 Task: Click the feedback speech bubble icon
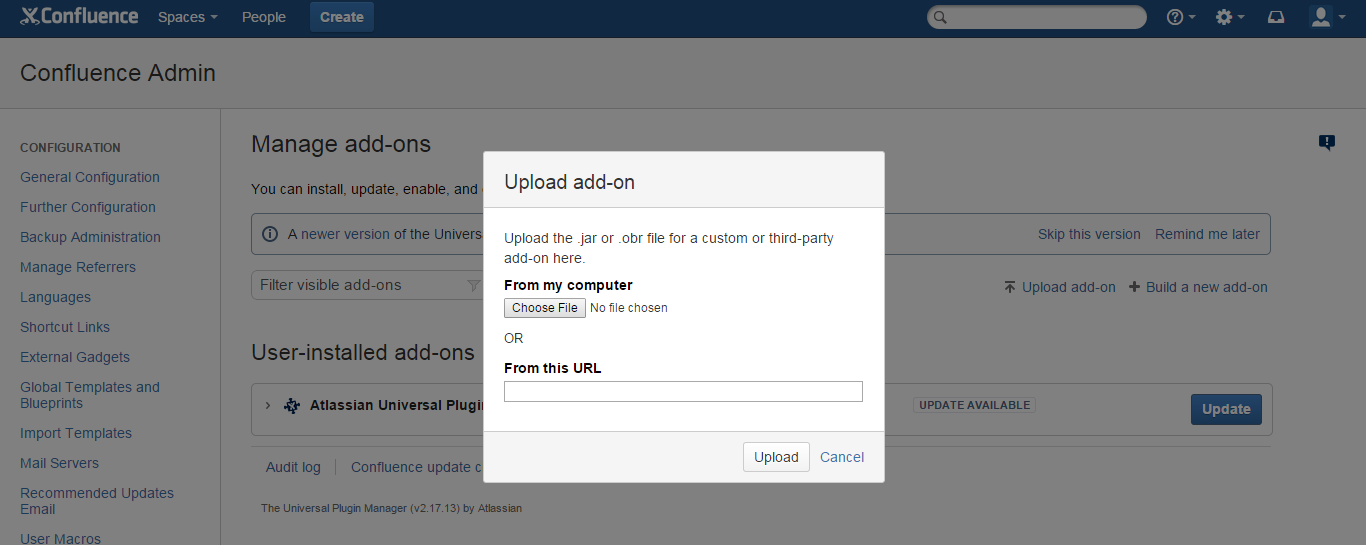tap(1327, 143)
